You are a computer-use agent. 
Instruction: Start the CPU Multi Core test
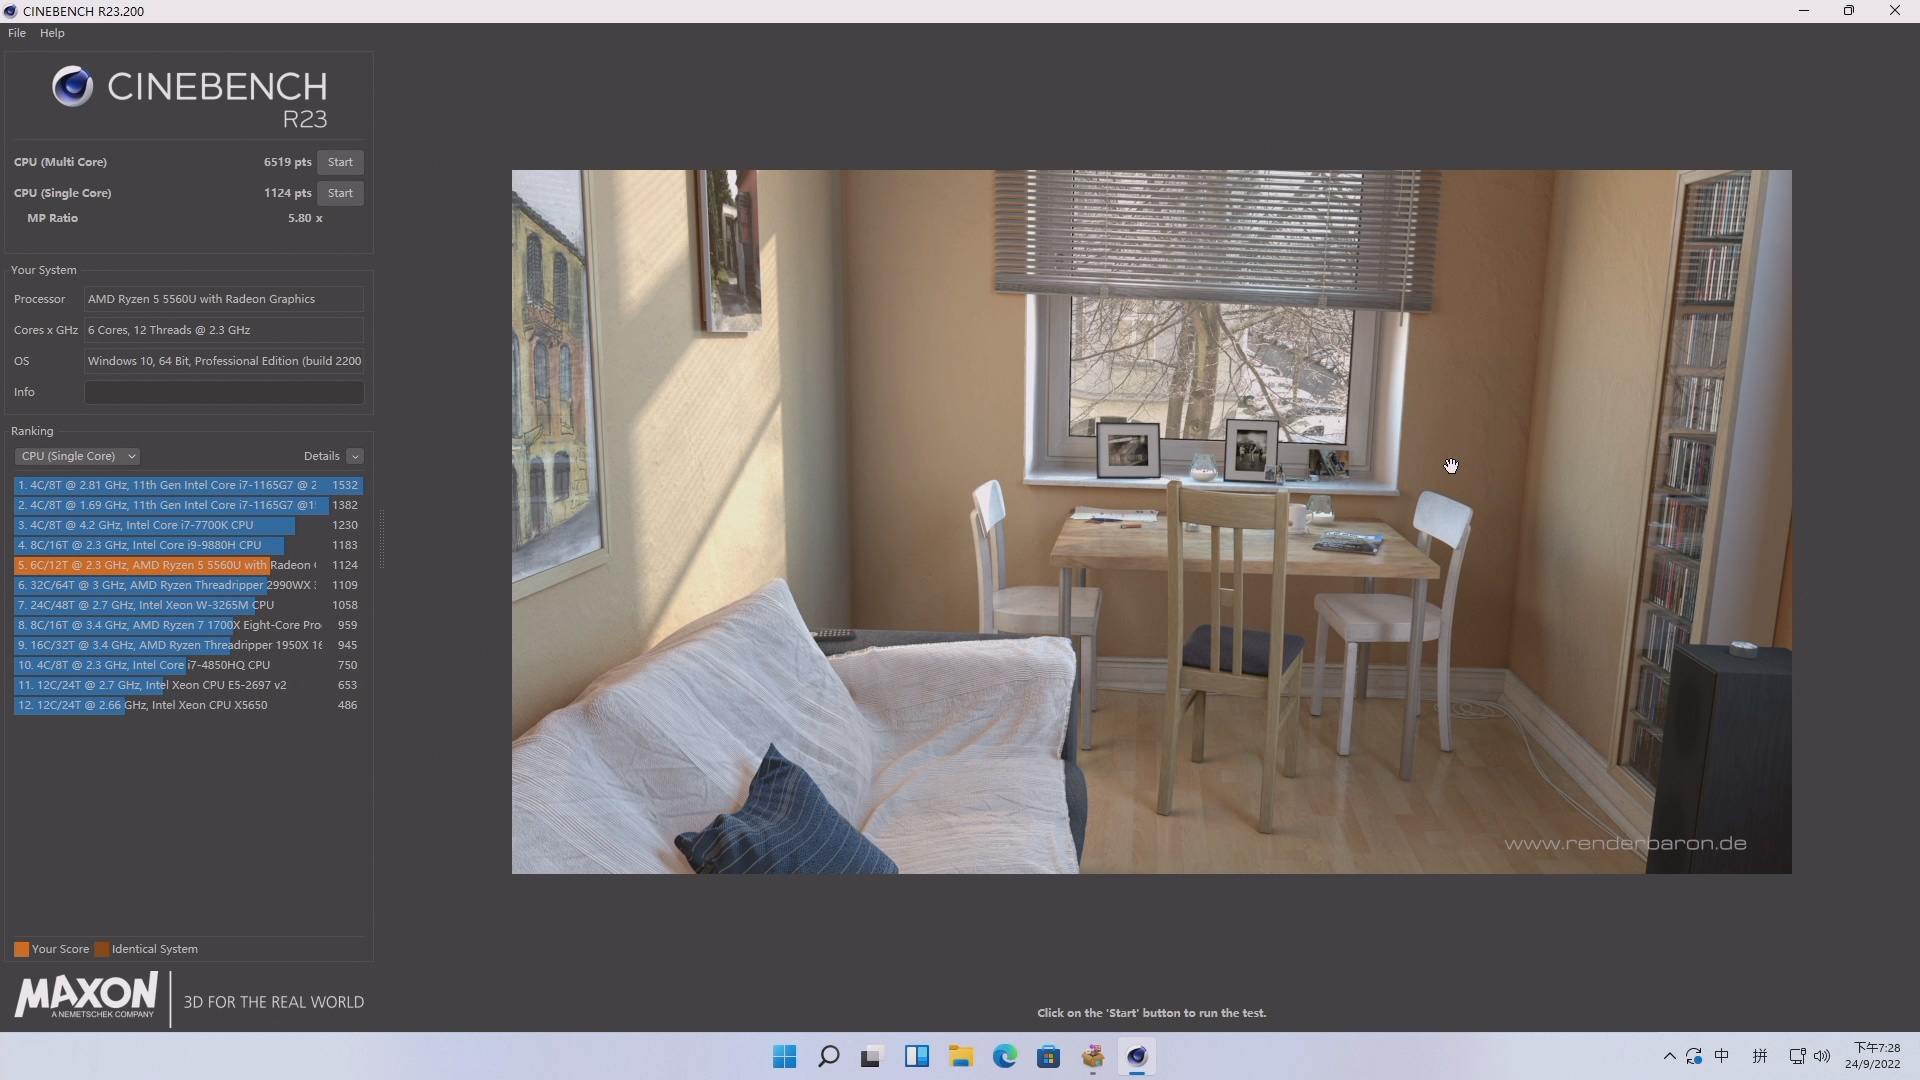[340, 162]
